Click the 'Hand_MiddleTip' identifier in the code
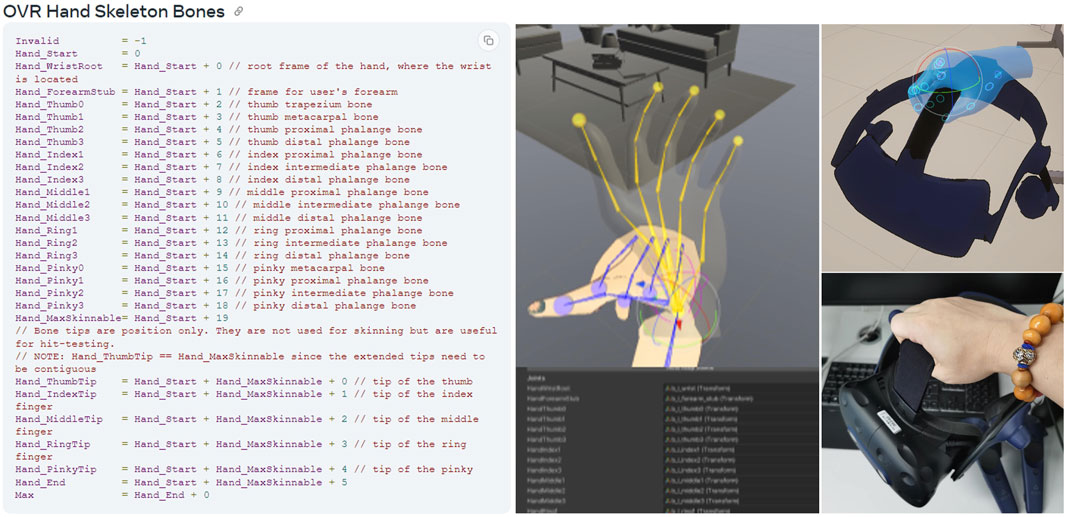Image resolution: width=1065 pixels, height=517 pixels. 59,419
